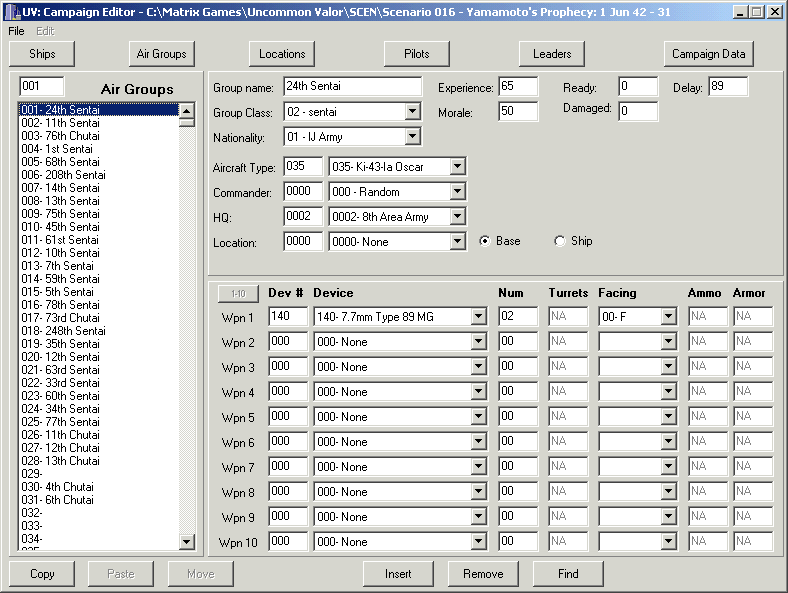The height and width of the screenshot is (593, 788).
Task: Expand the Group Class dropdown
Action: tap(413, 112)
